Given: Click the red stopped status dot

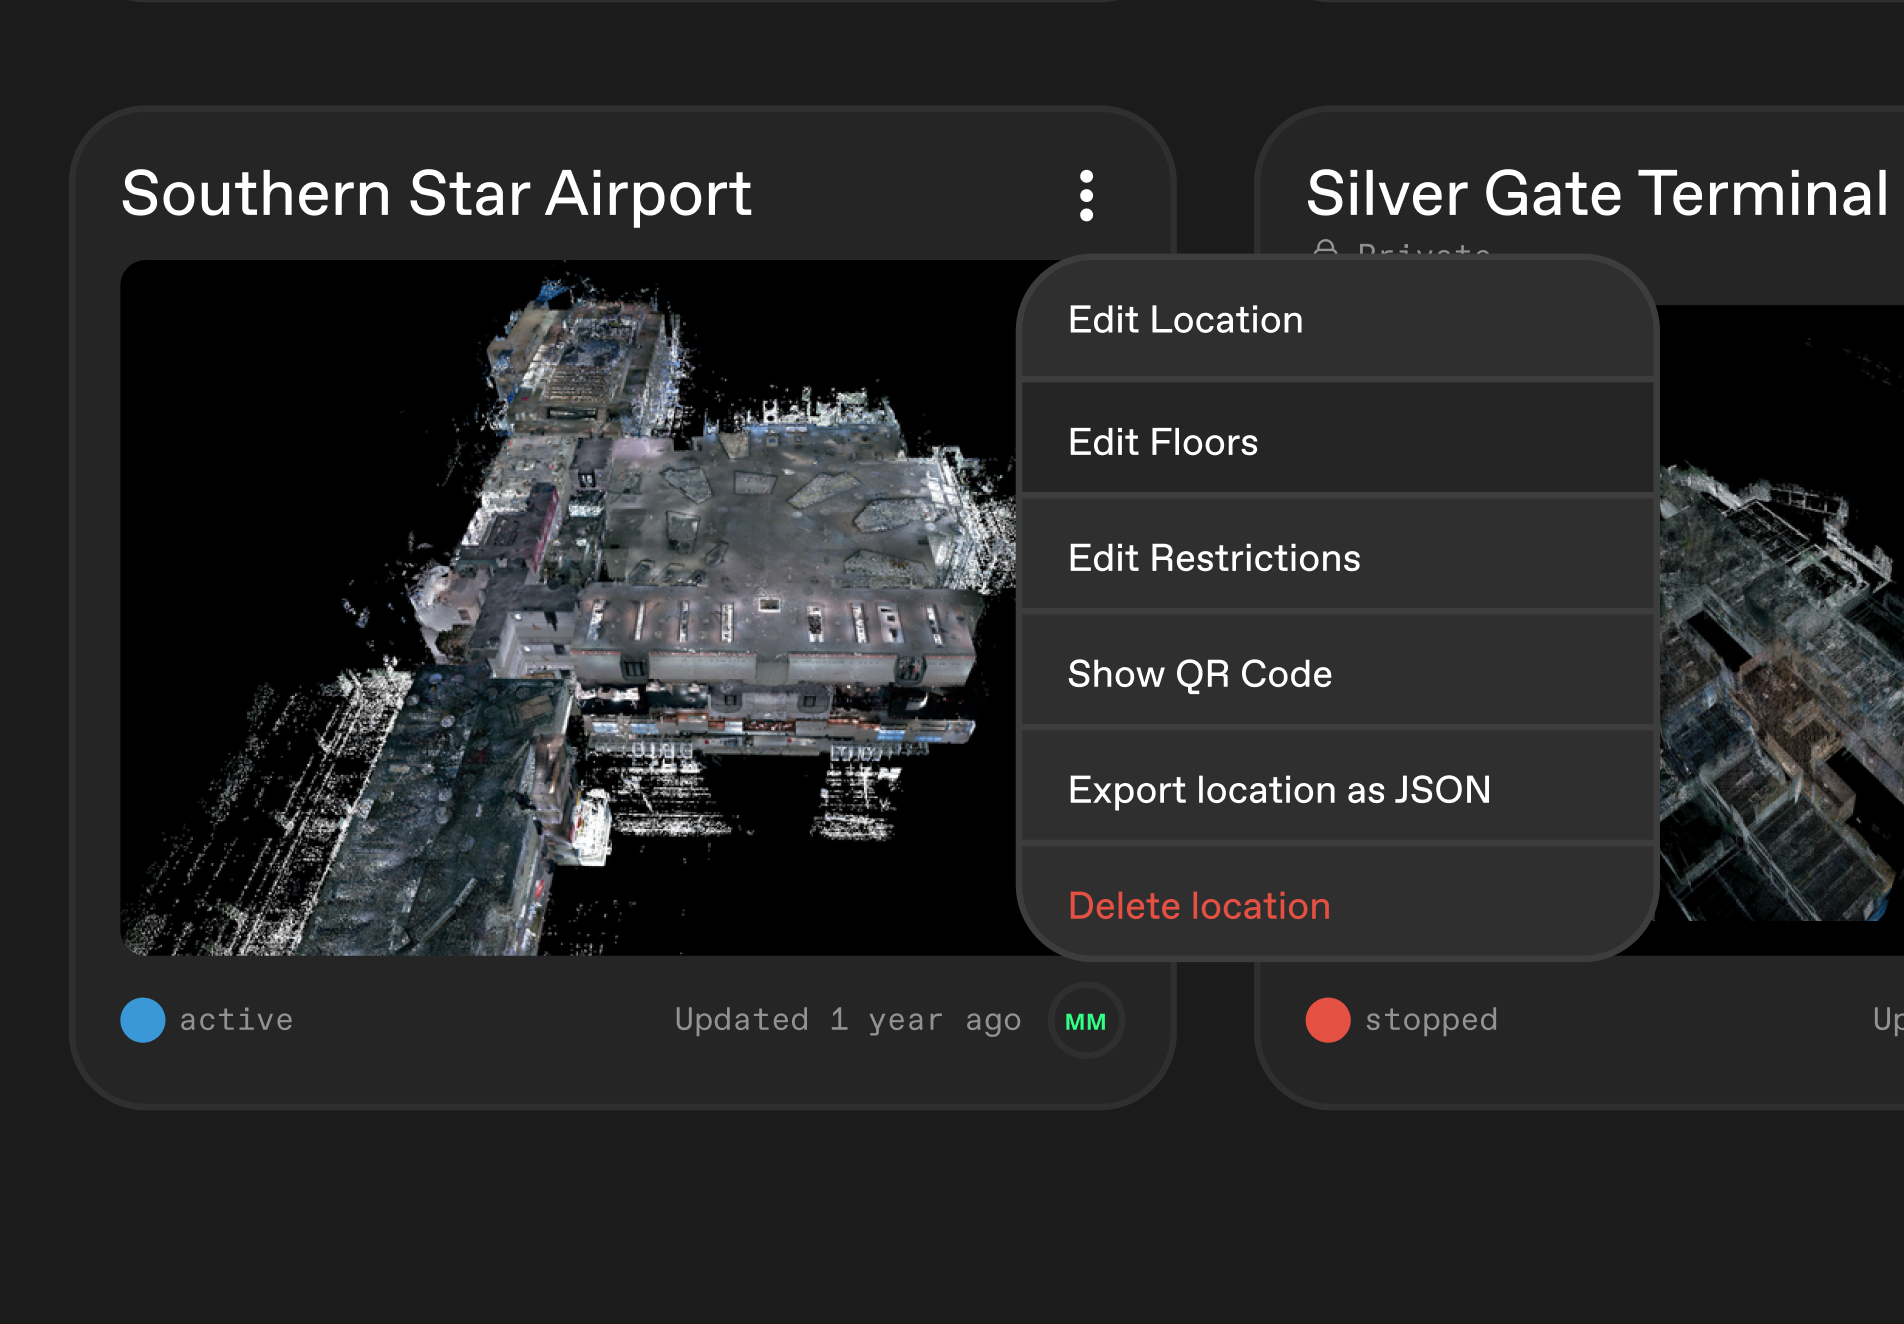Looking at the screenshot, I should point(1328,1020).
